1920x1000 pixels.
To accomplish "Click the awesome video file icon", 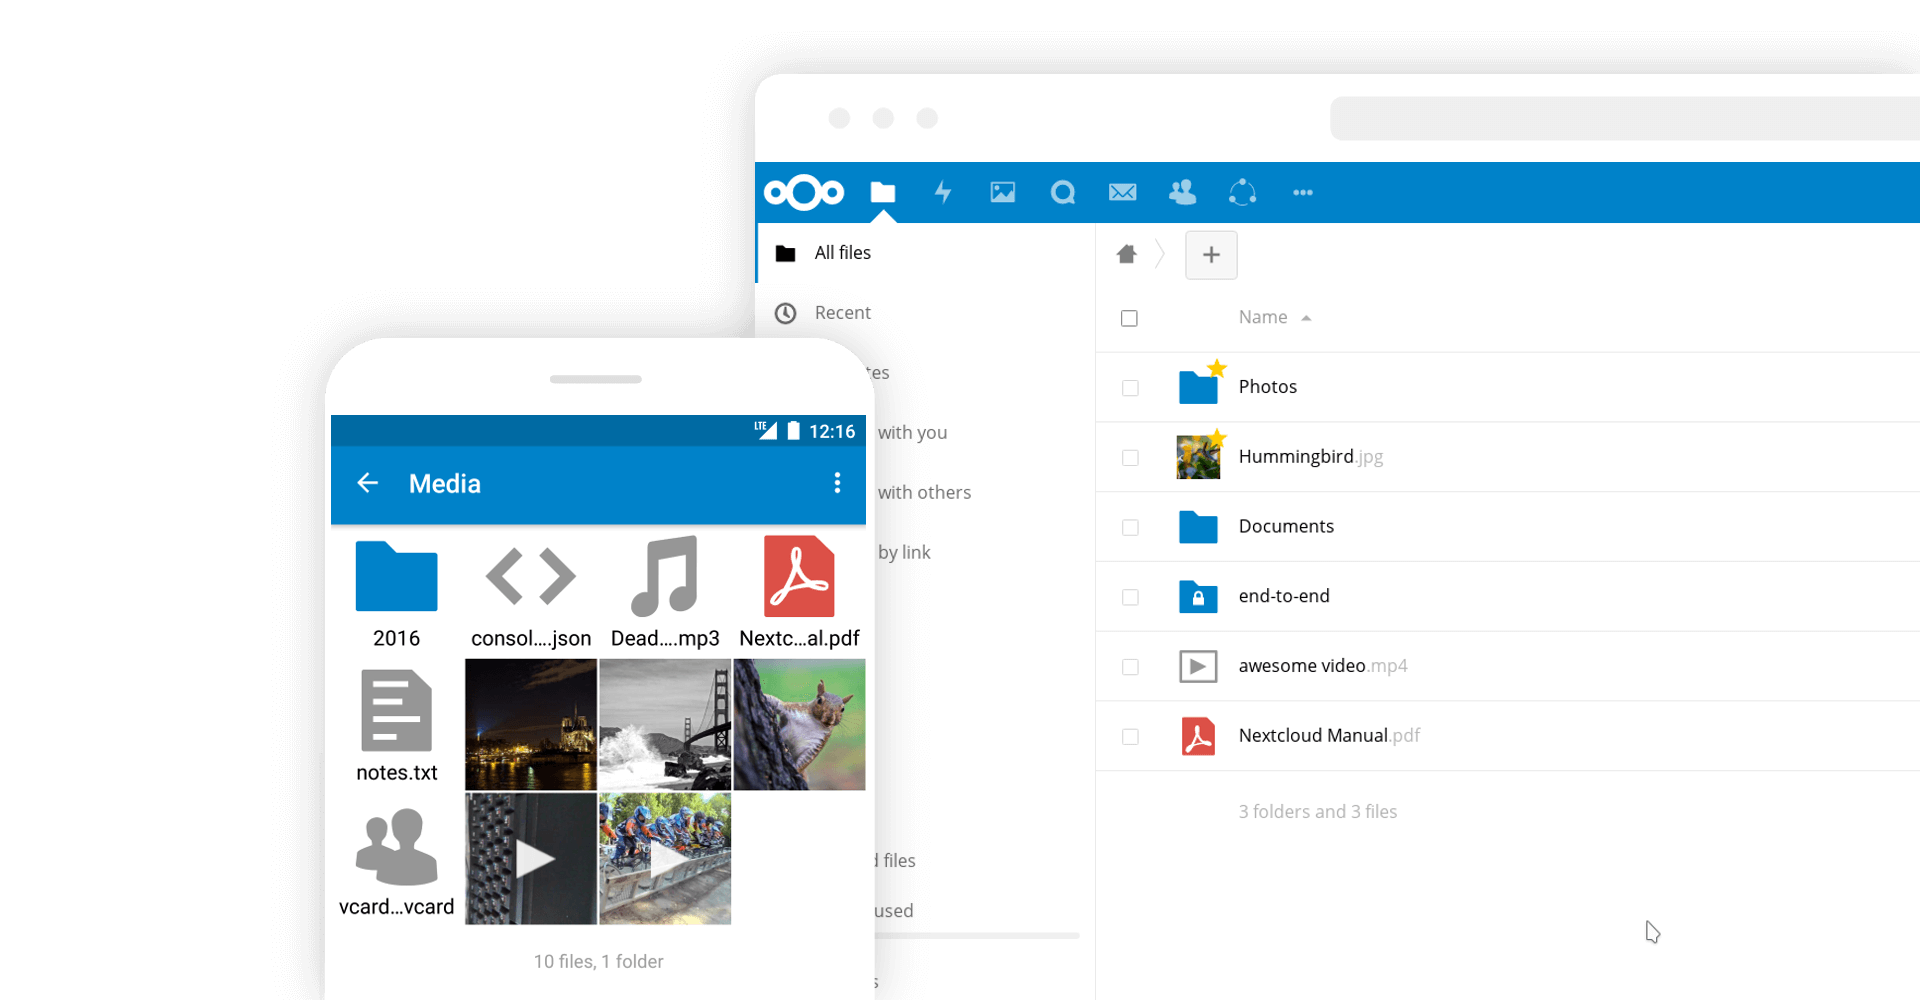I will (1198, 666).
